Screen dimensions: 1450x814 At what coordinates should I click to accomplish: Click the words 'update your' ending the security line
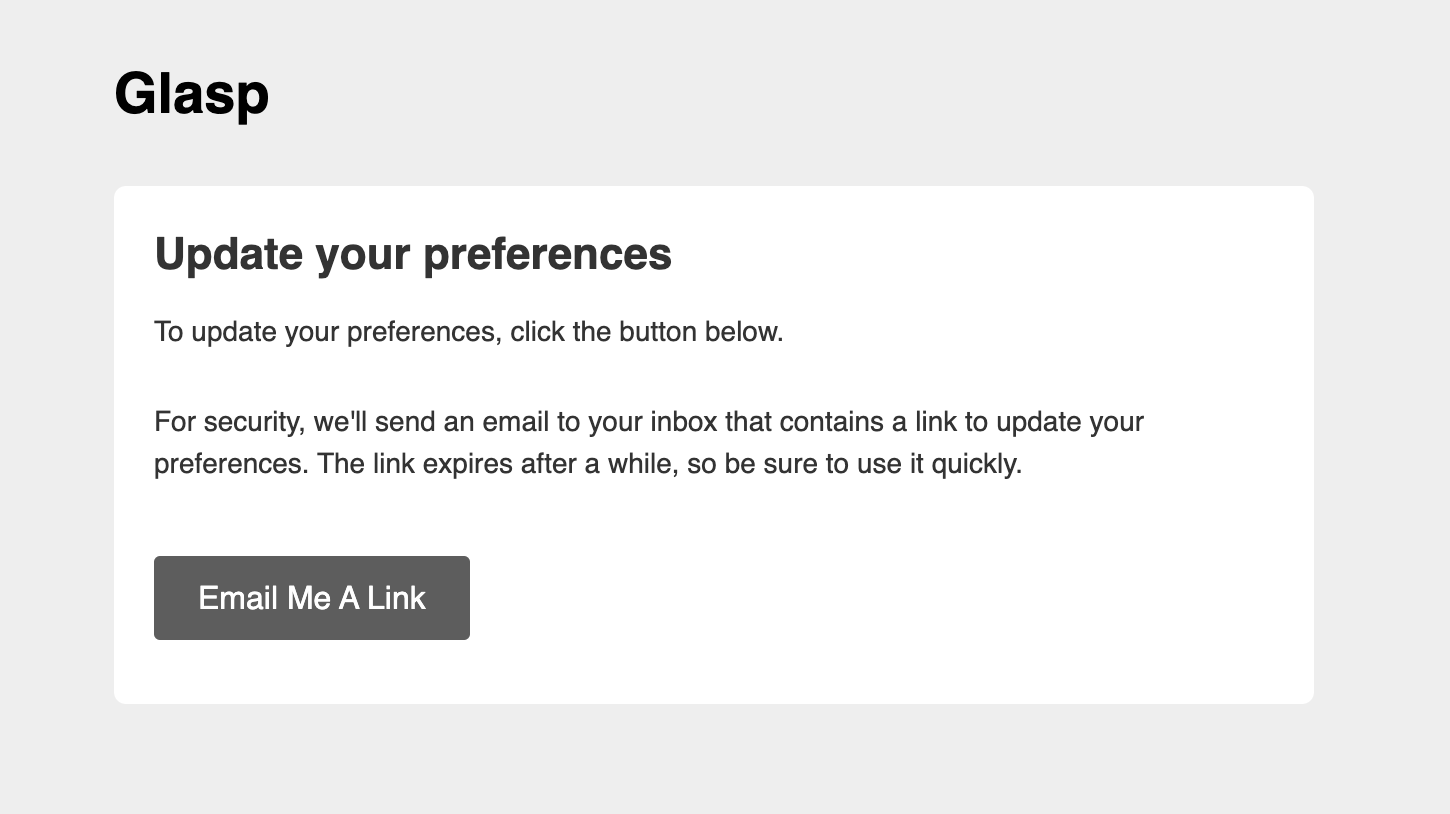point(1069,422)
